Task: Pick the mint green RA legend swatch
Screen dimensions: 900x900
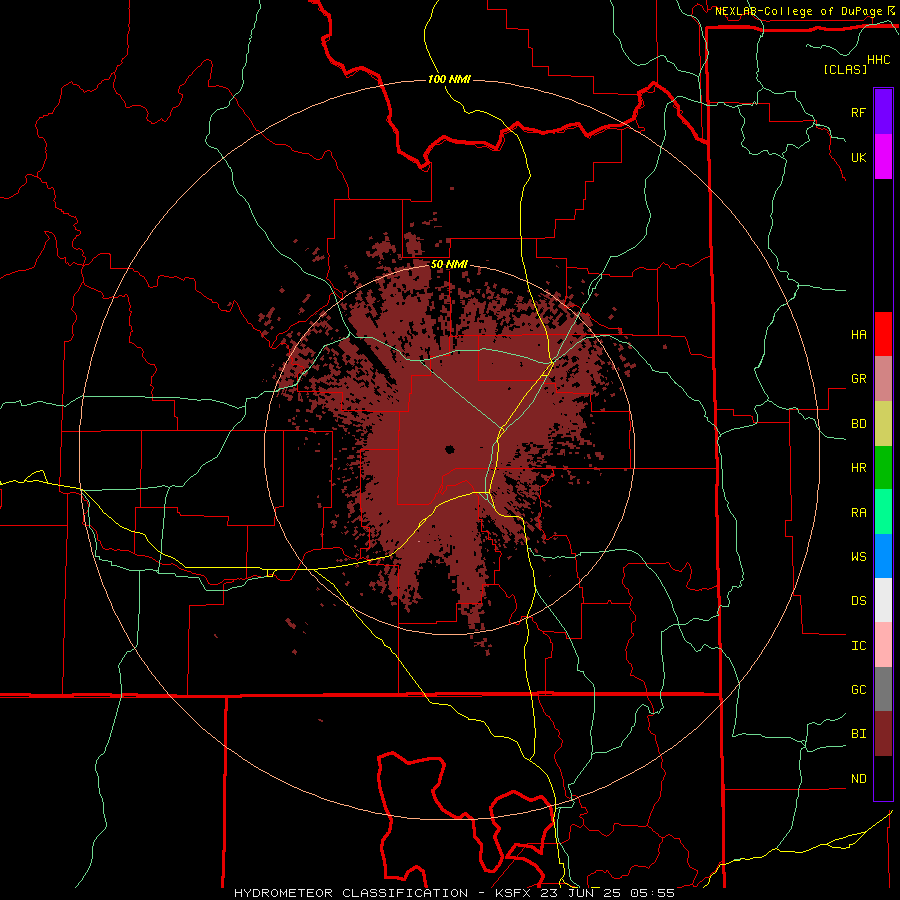Action: (883, 512)
